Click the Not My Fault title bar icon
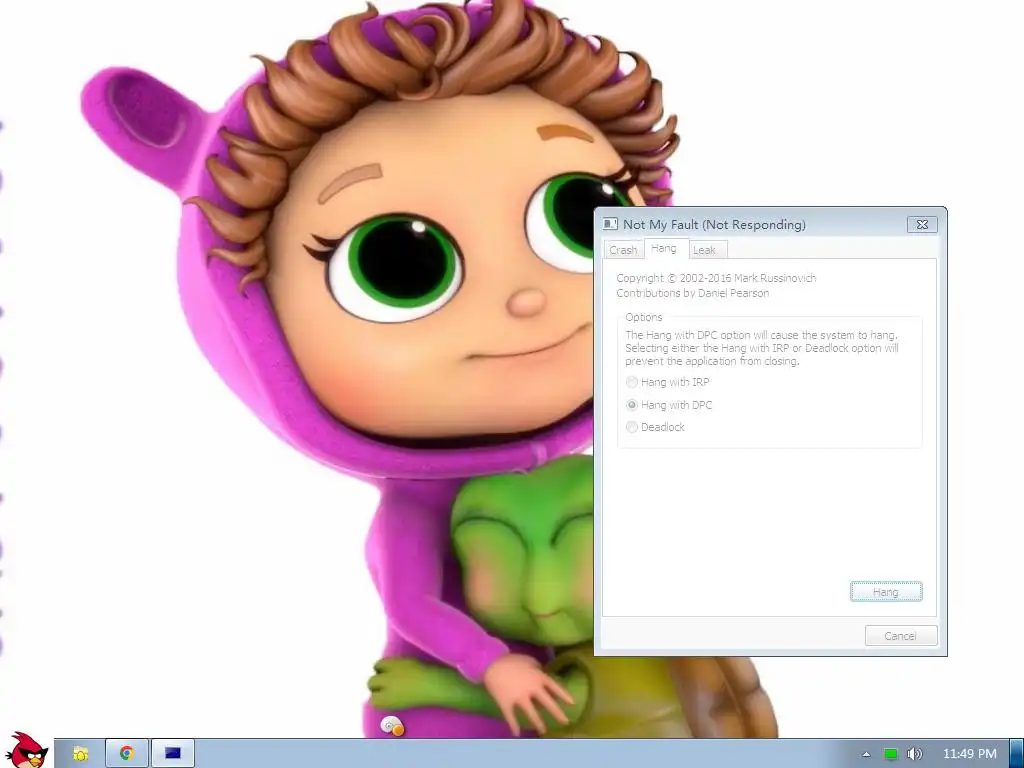Viewport: 1024px width, 768px height. point(610,224)
